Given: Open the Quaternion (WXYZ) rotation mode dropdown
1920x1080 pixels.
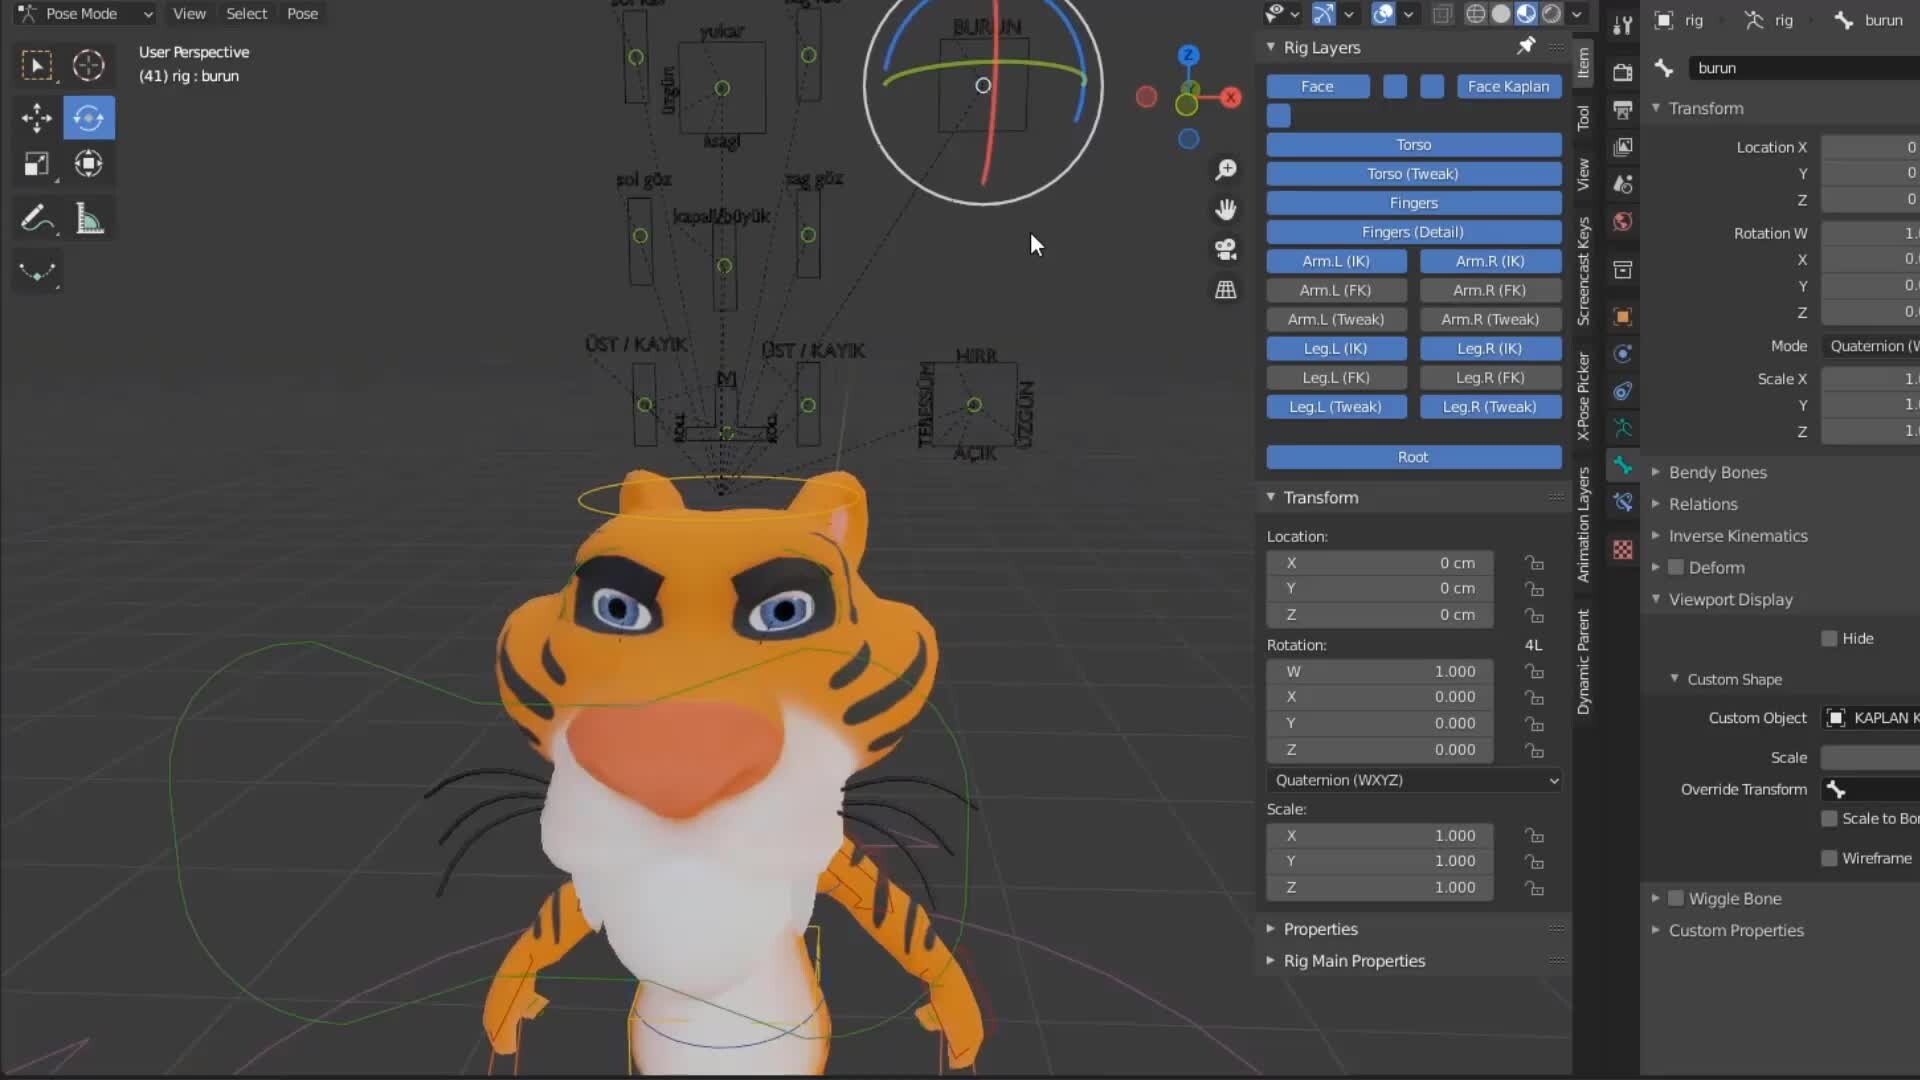Looking at the screenshot, I should (x=1413, y=780).
